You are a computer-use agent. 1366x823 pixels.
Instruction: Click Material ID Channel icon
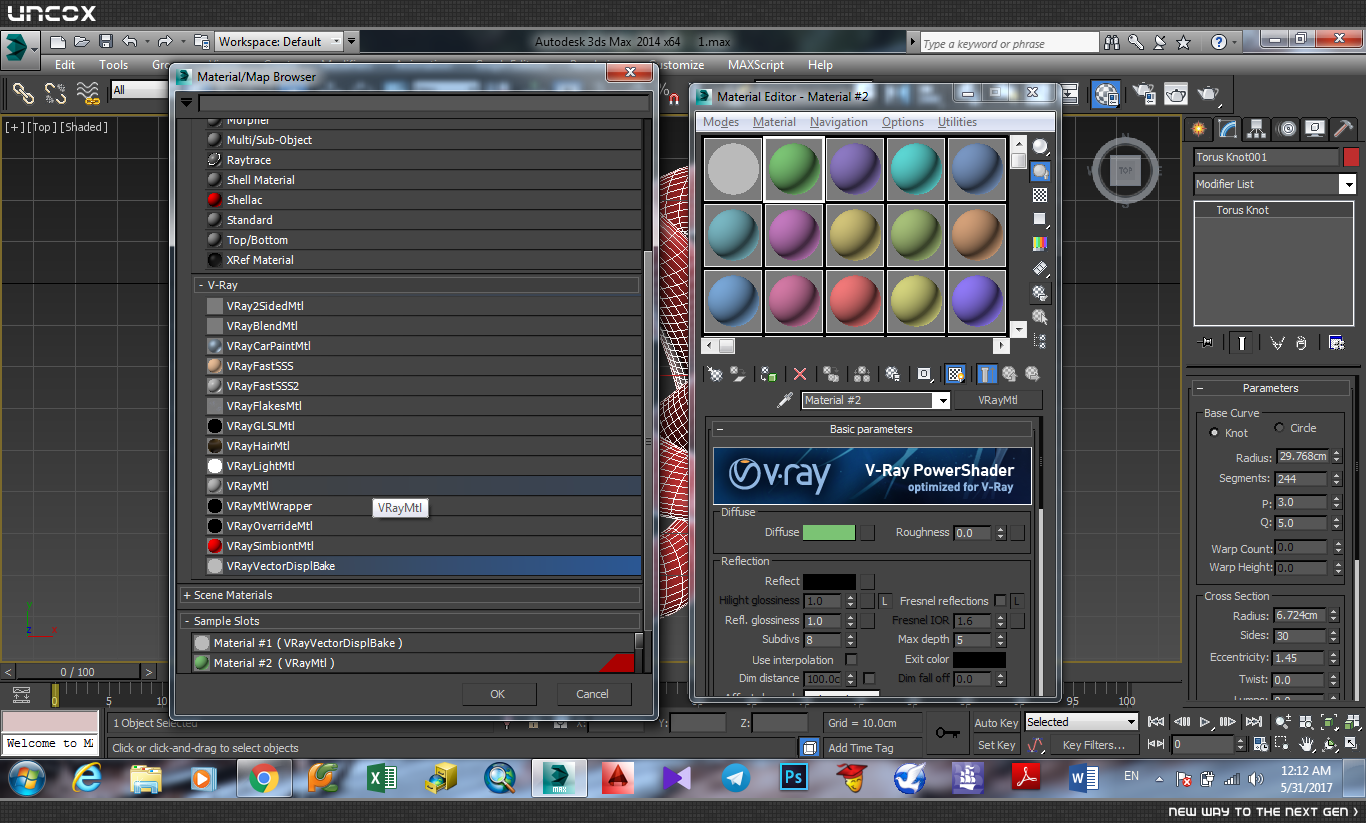pyautogui.click(x=924, y=374)
